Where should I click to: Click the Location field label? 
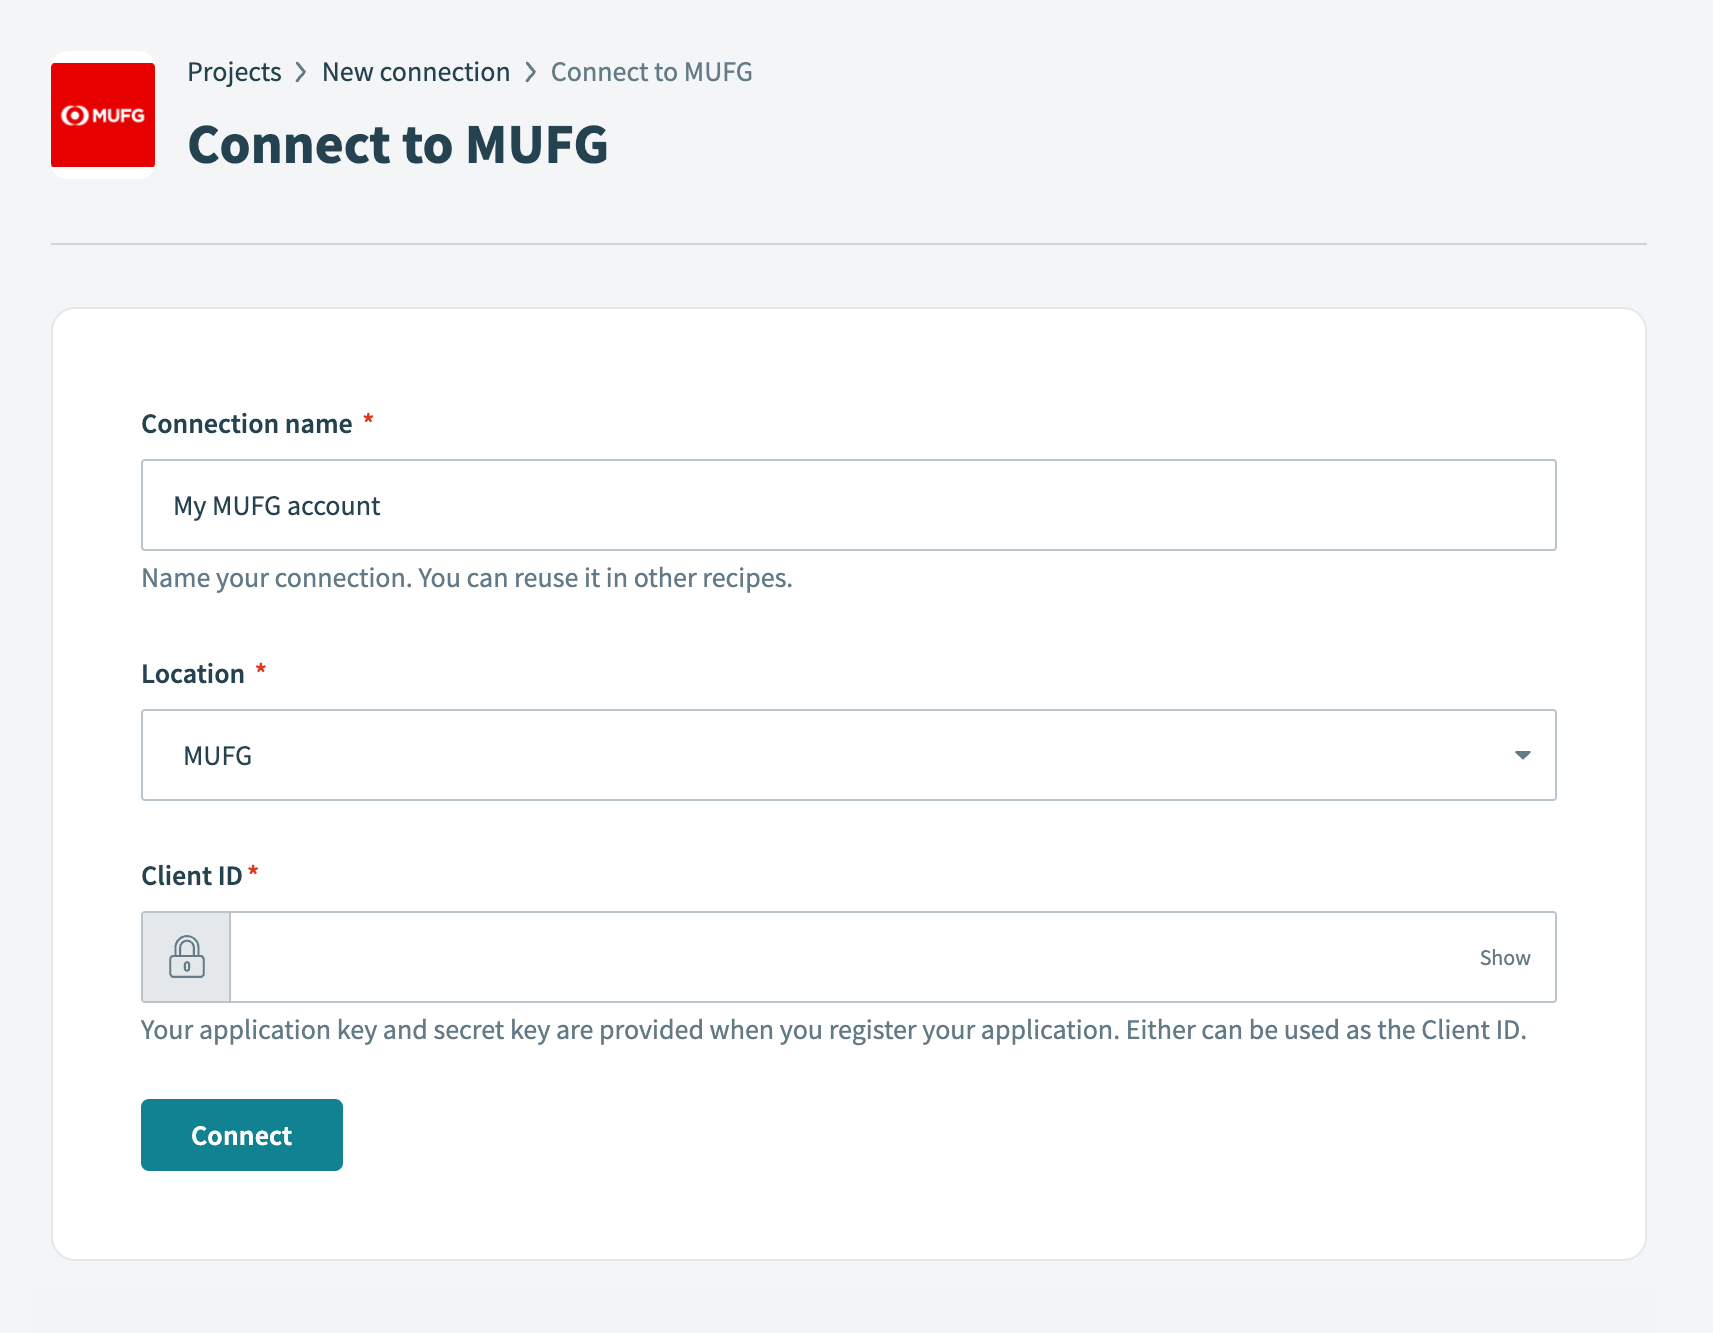tap(193, 674)
